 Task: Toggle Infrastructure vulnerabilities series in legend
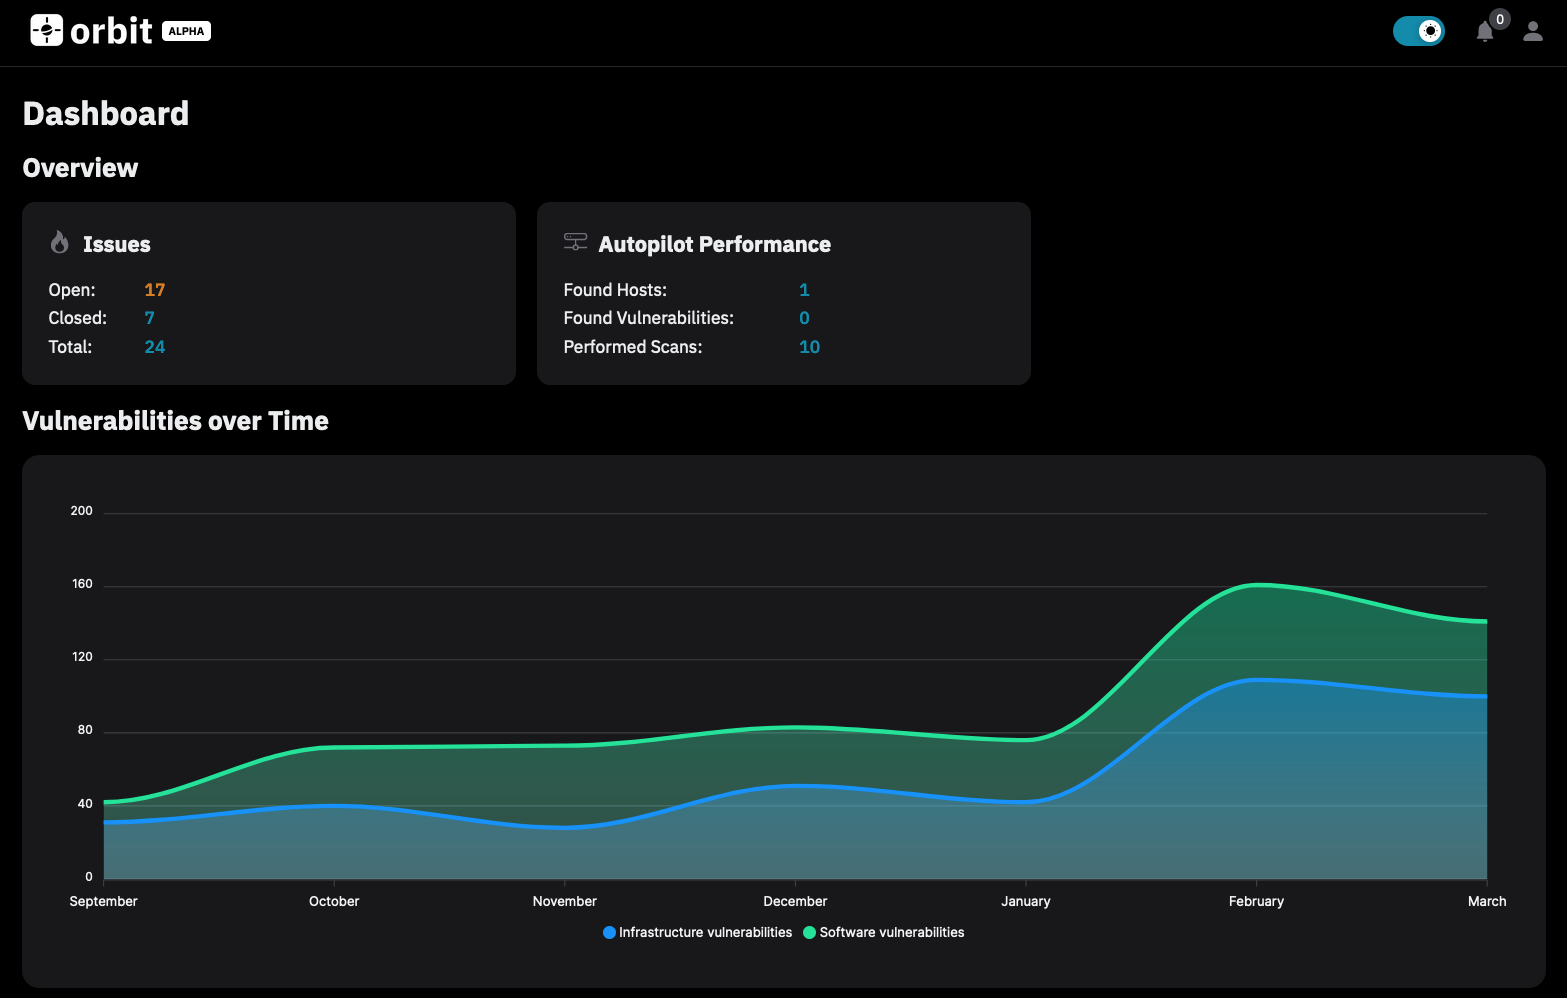tap(705, 932)
